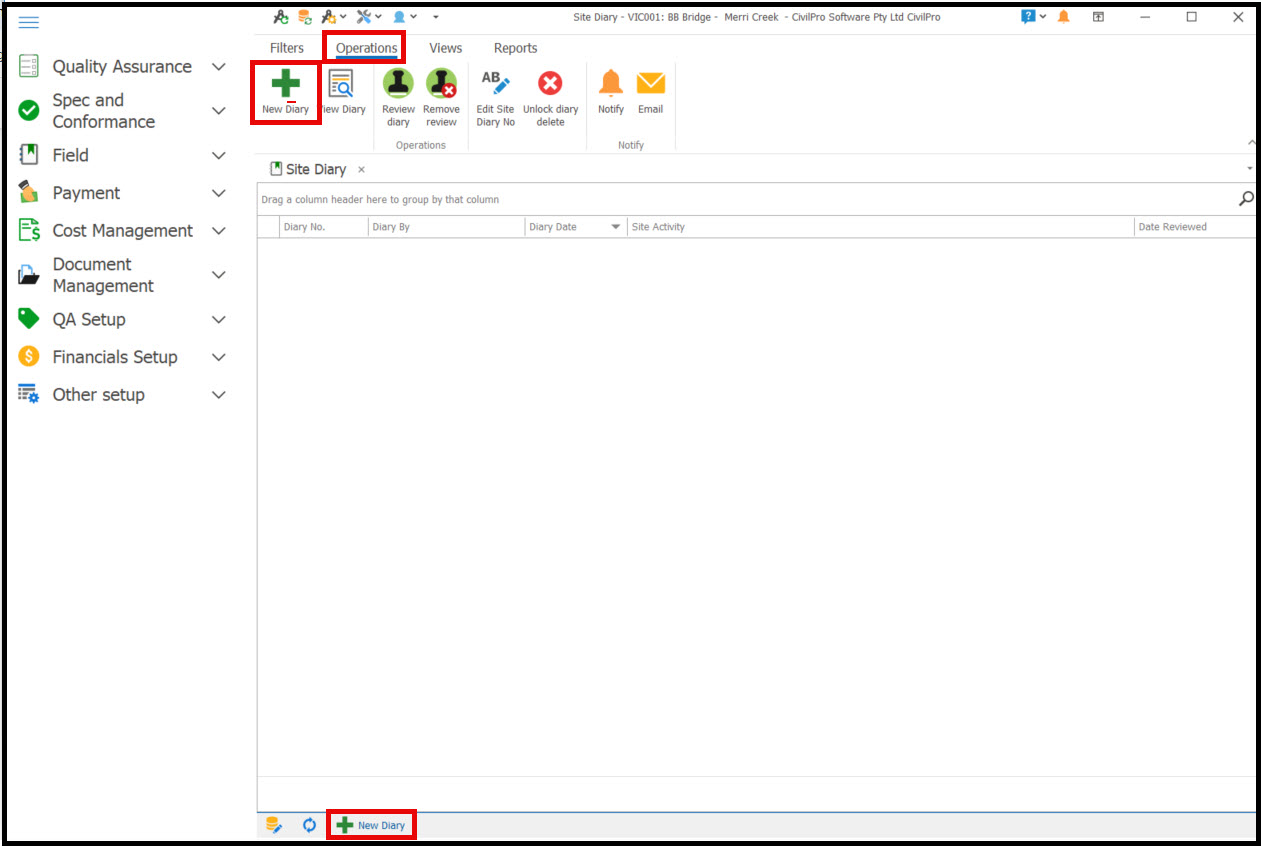
Task: Expand the Quality Assurance section
Action: (219, 67)
